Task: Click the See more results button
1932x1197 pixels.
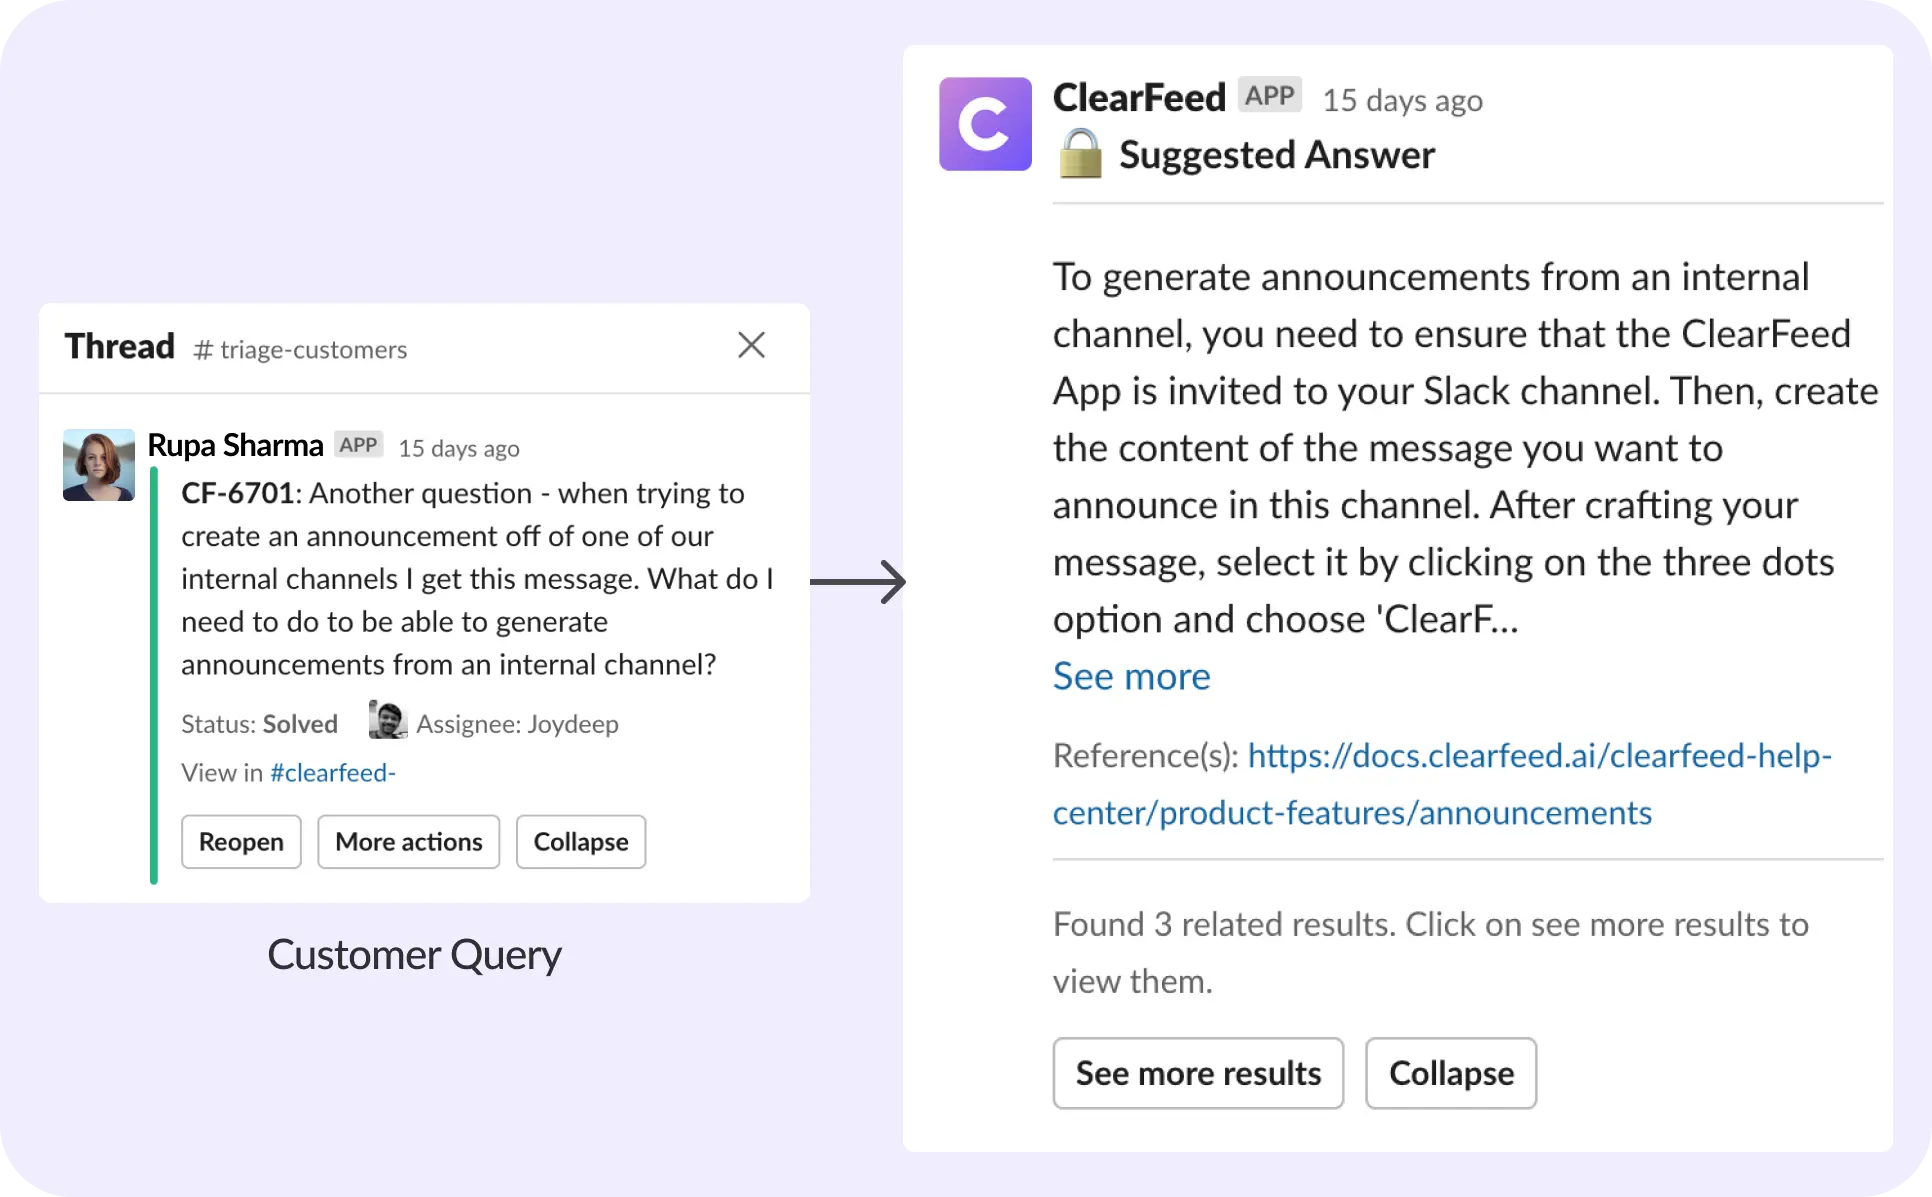Action: [x=1197, y=1073]
